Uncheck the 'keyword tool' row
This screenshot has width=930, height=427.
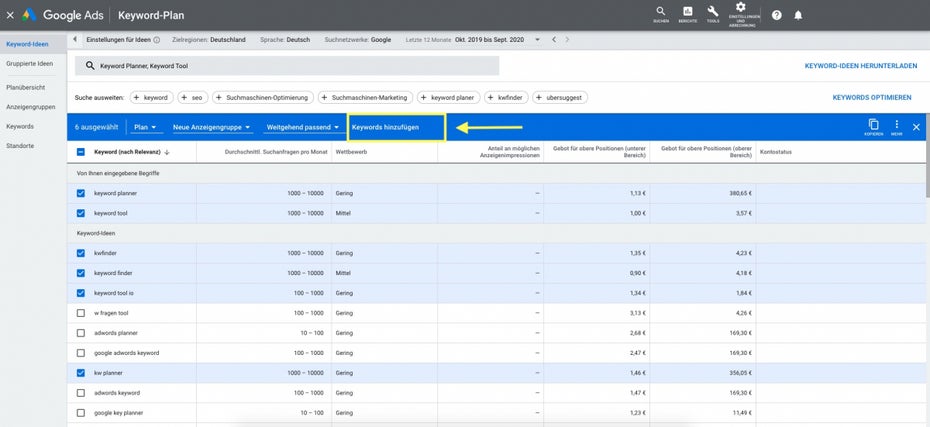click(x=81, y=213)
